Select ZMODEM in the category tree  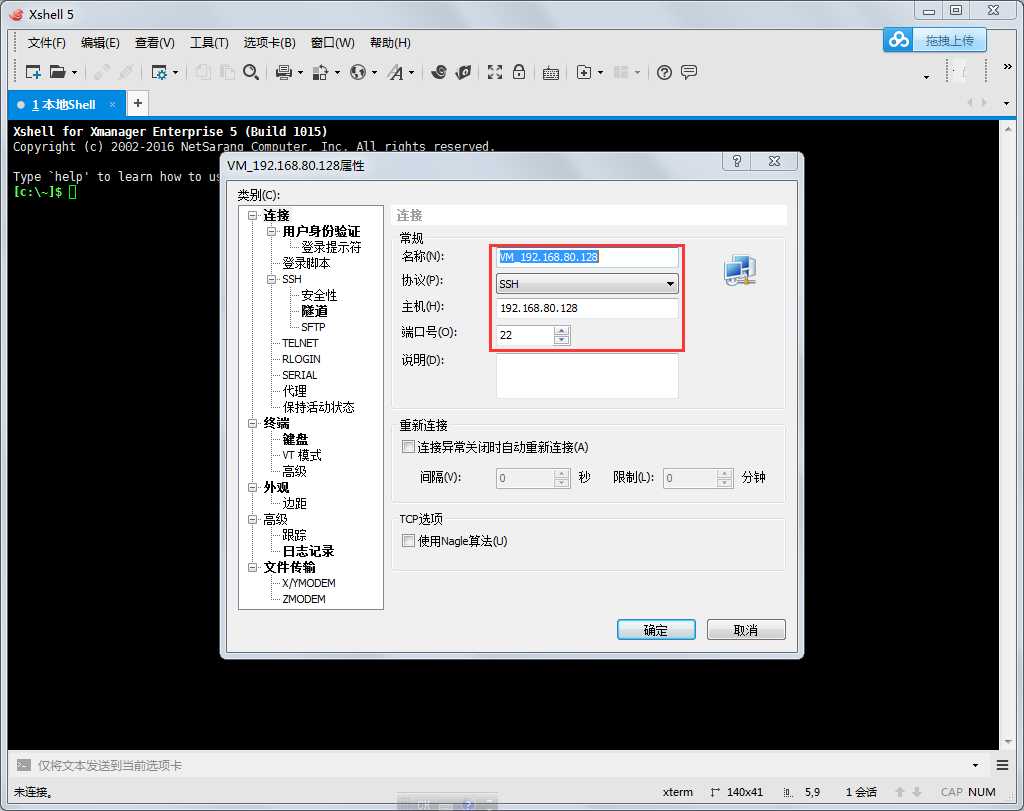tap(304, 599)
